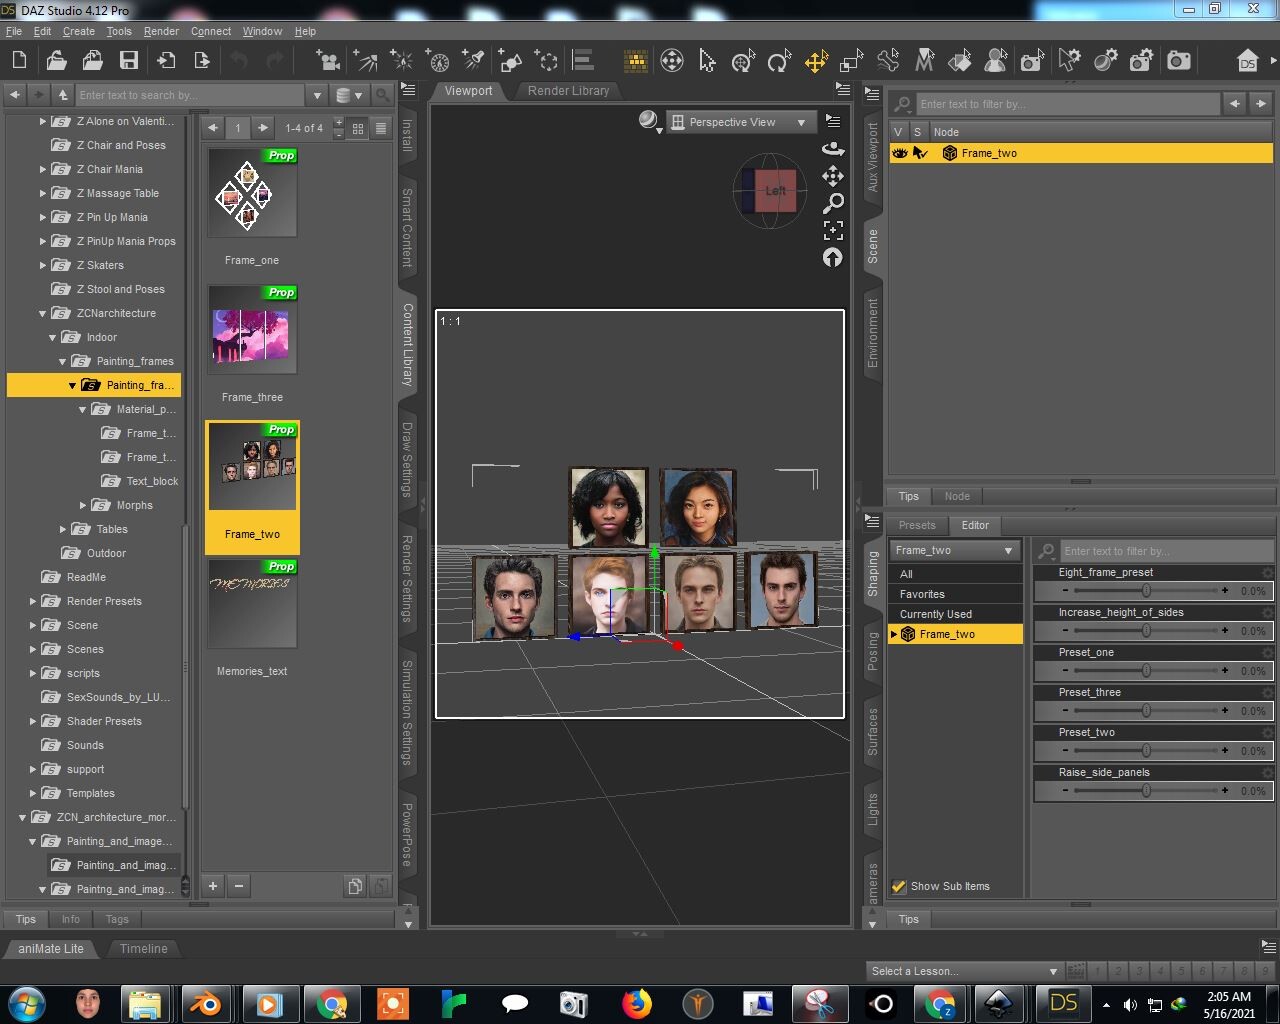Toggle selectable icon for Frame_two node
The width and height of the screenshot is (1280, 1024).
[920, 153]
